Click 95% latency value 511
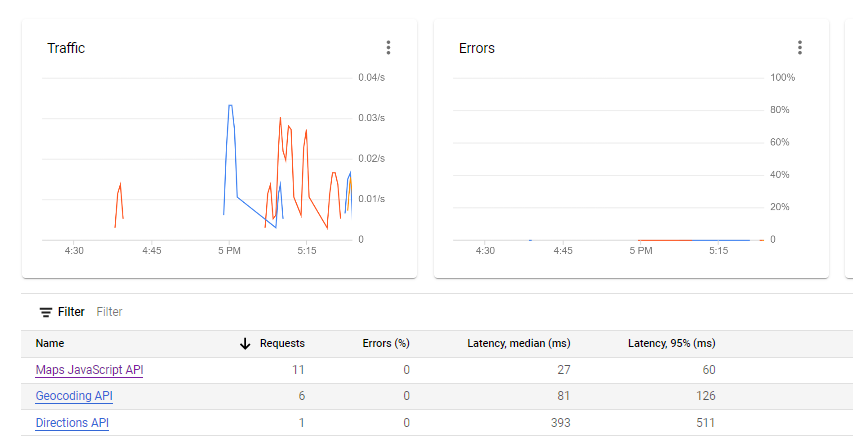This screenshot has width=853, height=438. pos(706,423)
